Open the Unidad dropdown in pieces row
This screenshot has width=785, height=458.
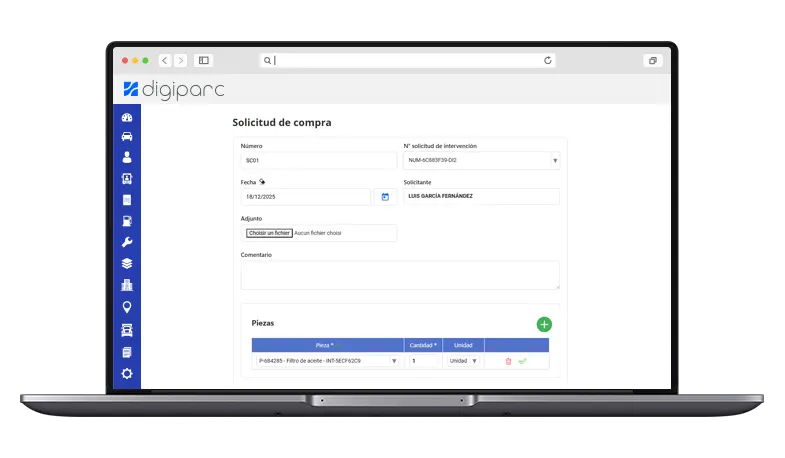[473, 361]
